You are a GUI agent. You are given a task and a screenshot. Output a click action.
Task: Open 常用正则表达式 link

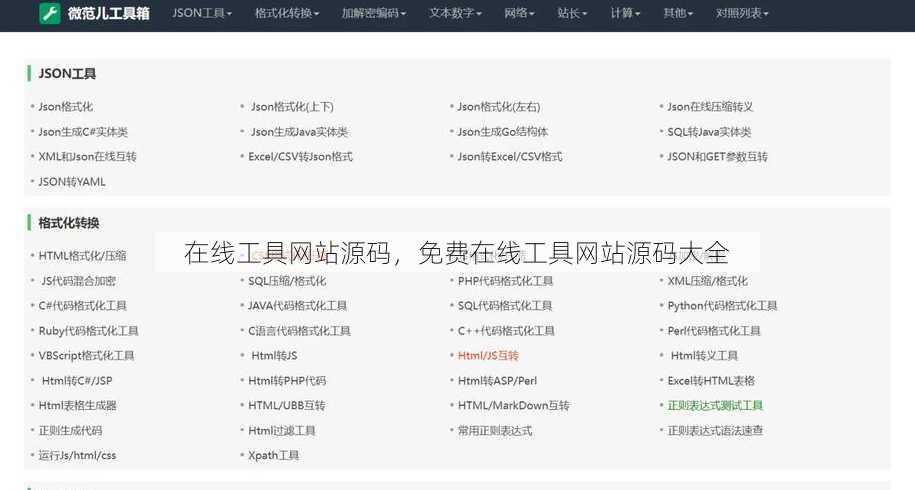(495, 430)
